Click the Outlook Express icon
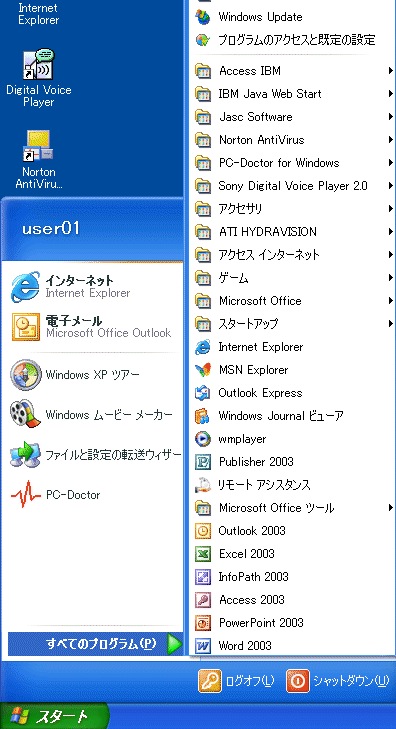 (x=203, y=393)
